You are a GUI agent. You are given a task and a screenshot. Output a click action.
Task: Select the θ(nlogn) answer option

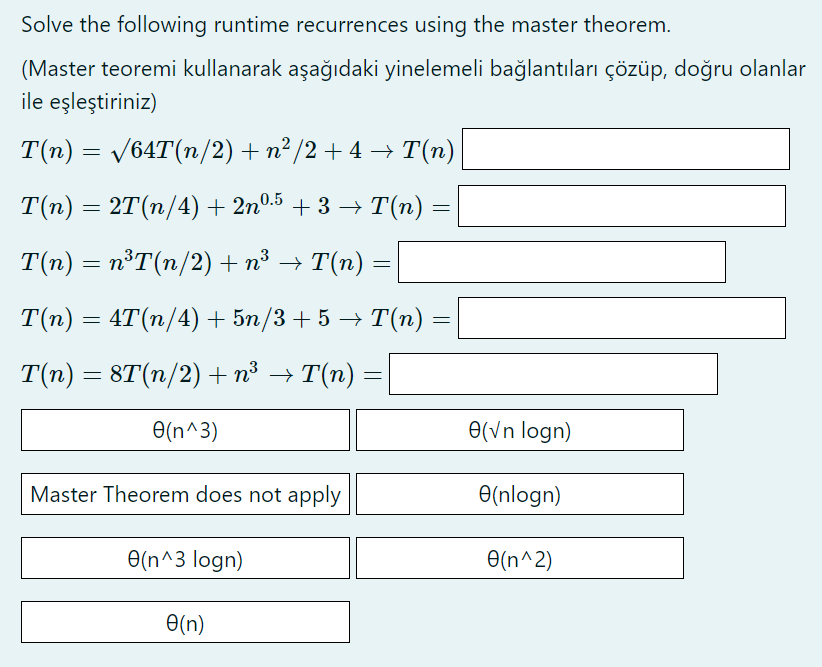tap(517, 494)
